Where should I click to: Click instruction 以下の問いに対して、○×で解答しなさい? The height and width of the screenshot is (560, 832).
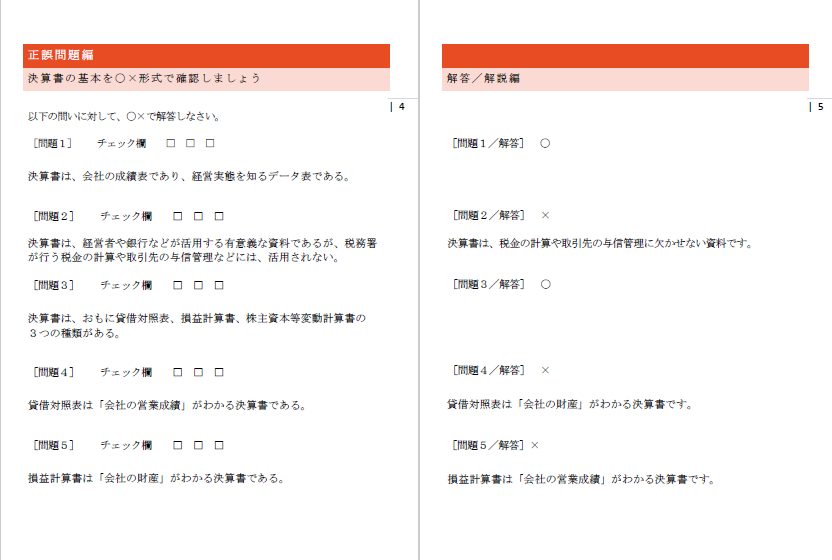[124, 116]
